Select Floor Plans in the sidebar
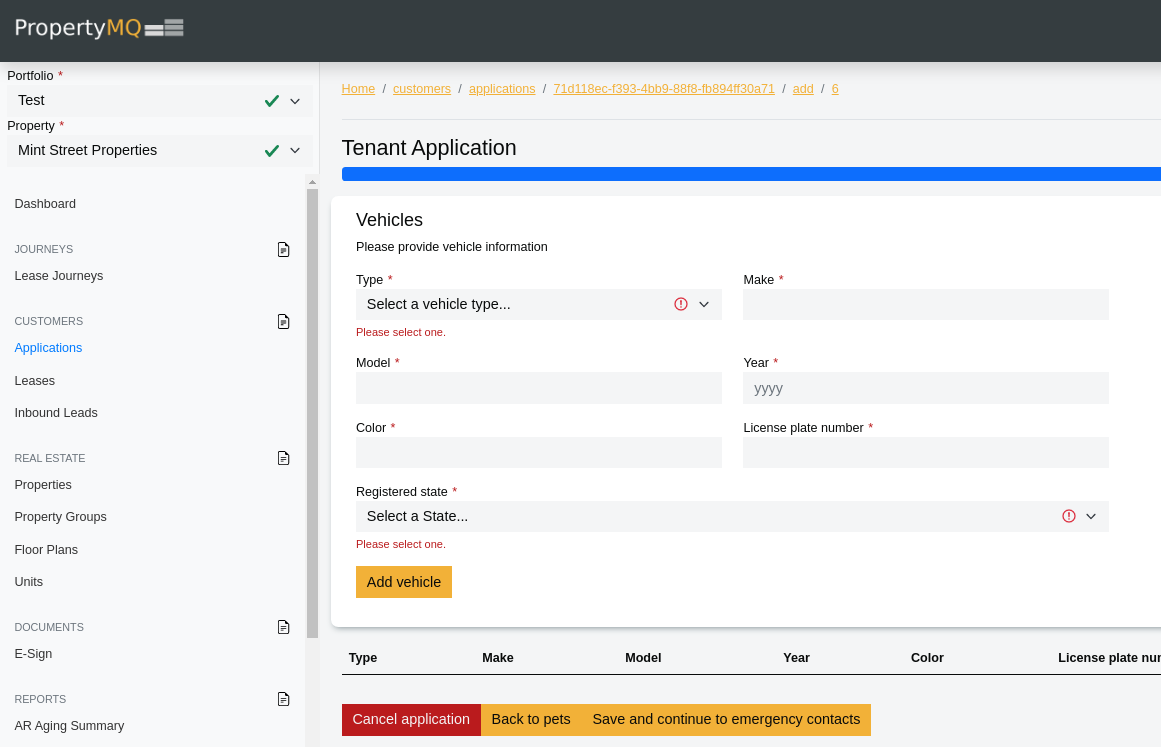Screen dimensions: 1161x747 tap(46, 550)
